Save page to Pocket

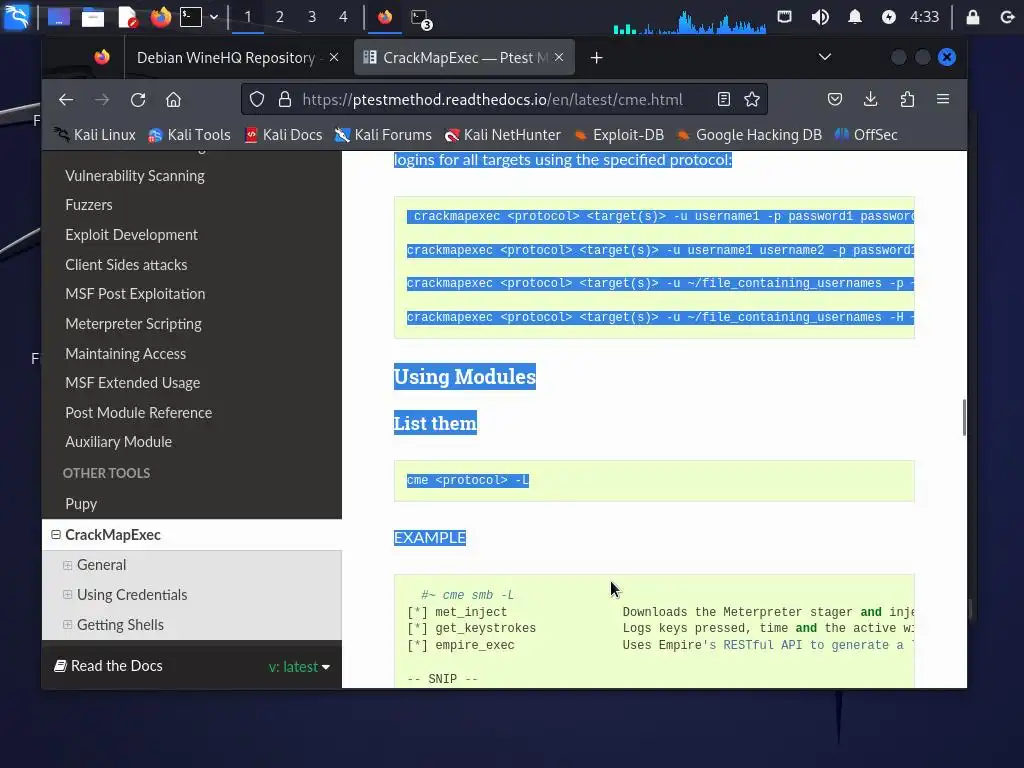click(835, 99)
